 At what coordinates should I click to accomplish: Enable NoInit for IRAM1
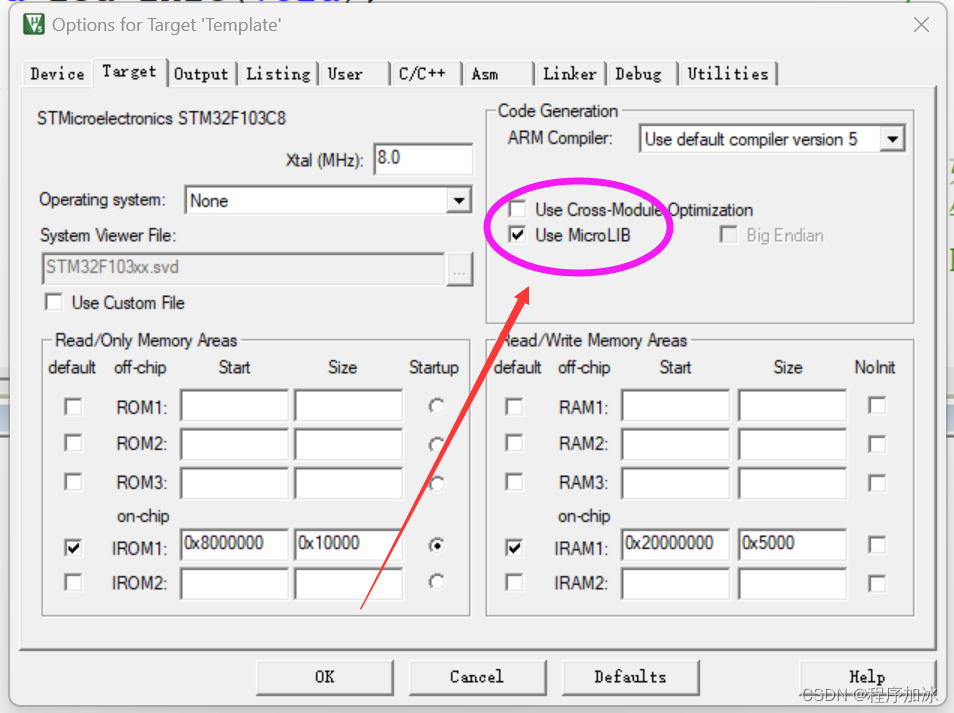[x=877, y=544]
